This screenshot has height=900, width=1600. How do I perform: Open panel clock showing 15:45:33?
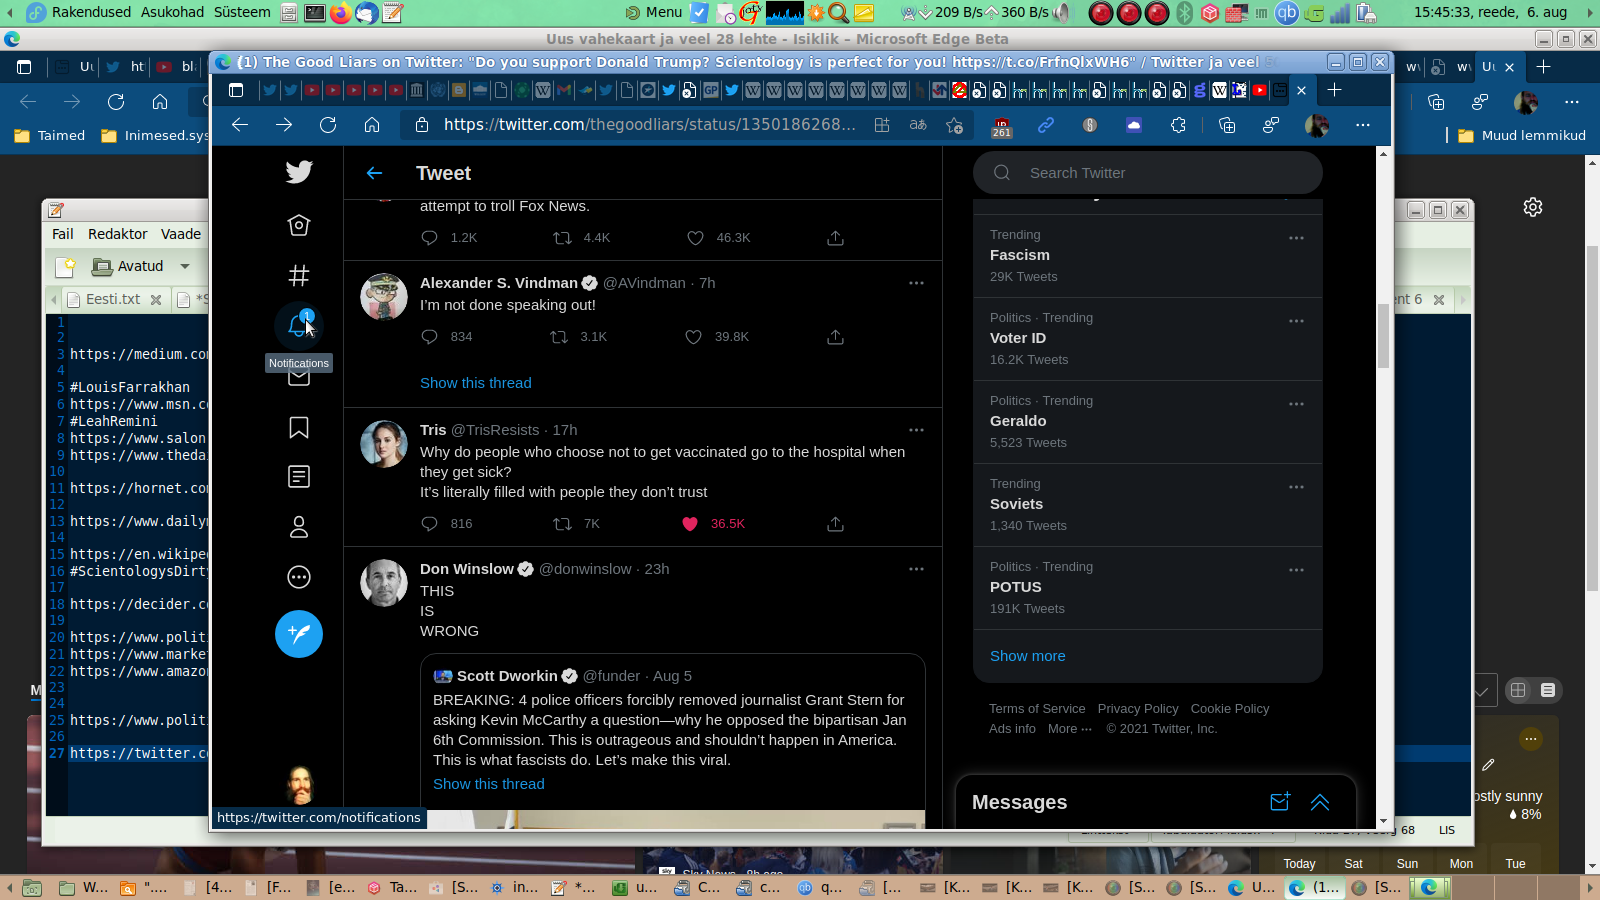coord(1491,12)
